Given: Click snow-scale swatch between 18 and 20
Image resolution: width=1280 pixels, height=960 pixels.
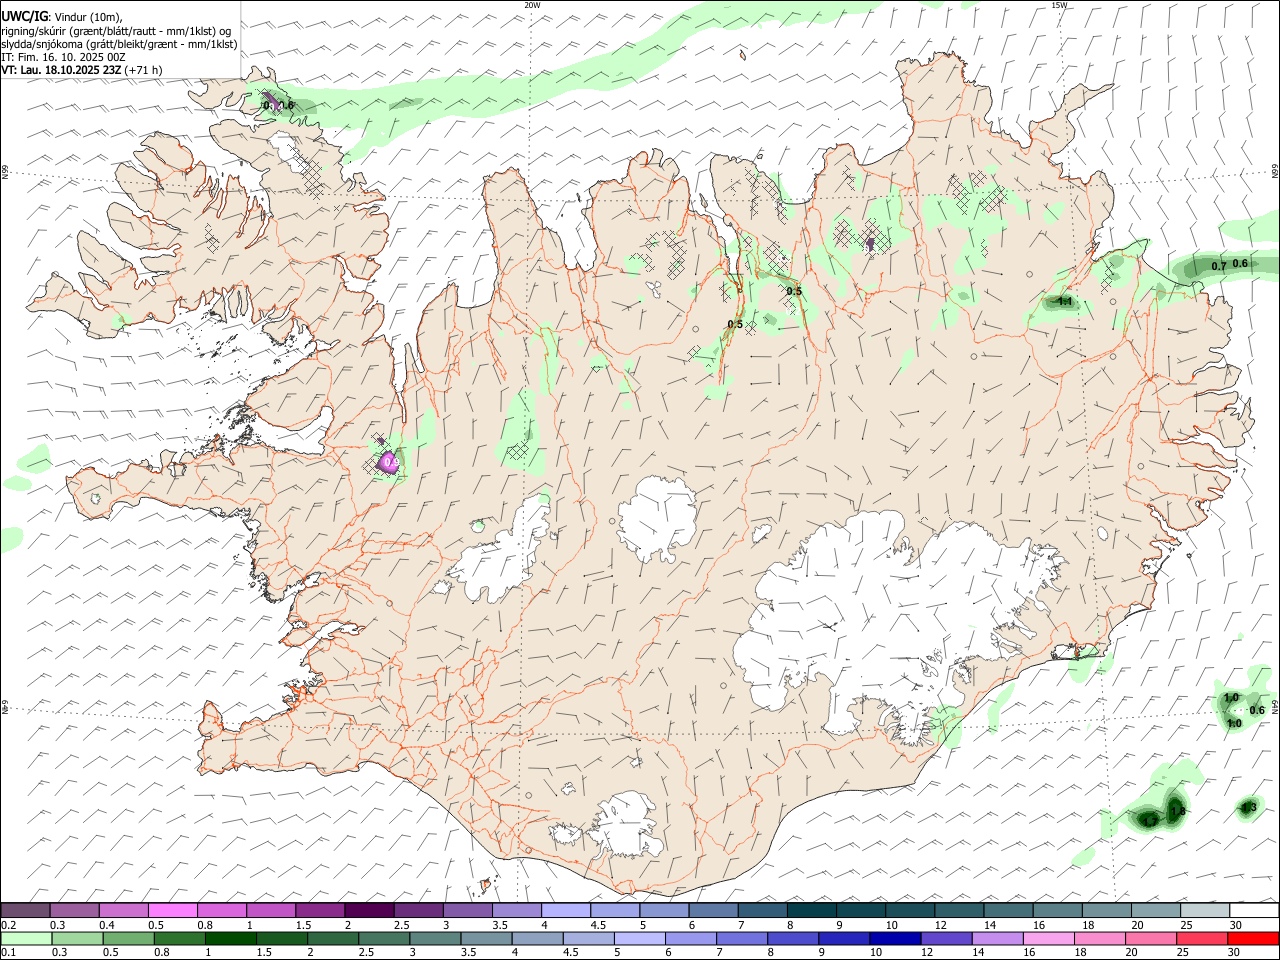Looking at the screenshot, I should (x=1105, y=911).
